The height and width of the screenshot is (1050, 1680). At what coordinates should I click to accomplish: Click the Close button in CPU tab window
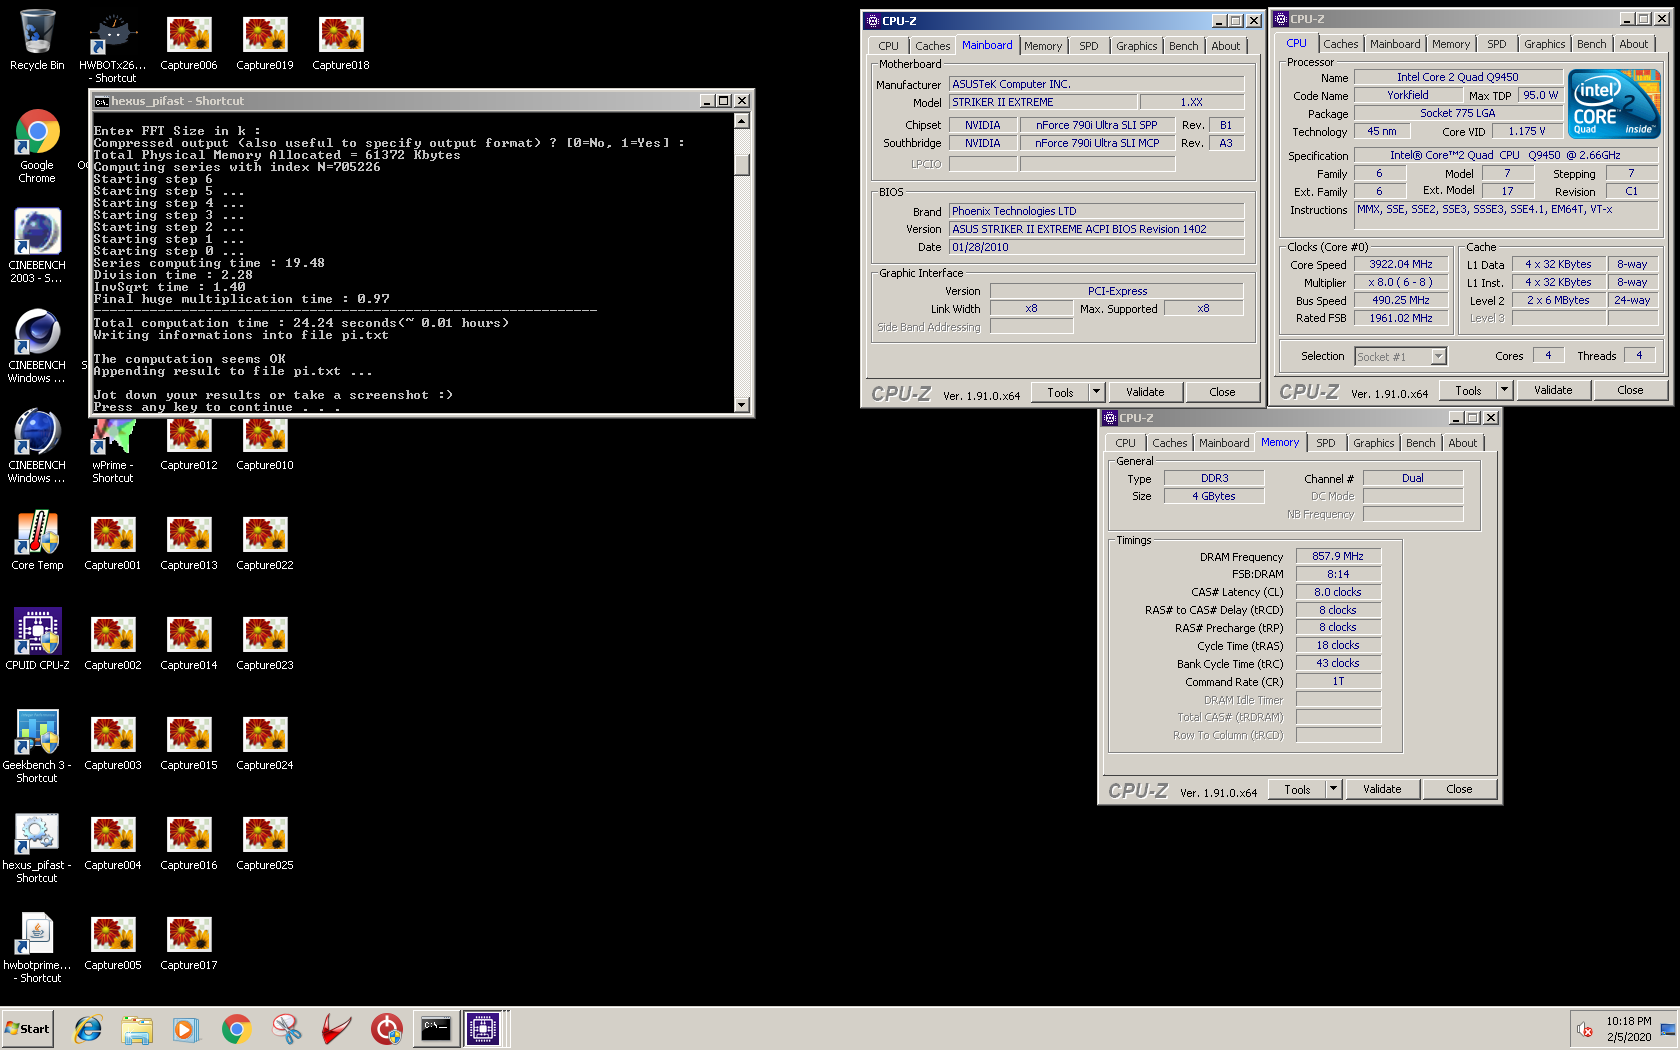pyautogui.click(x=1630, y=390)
